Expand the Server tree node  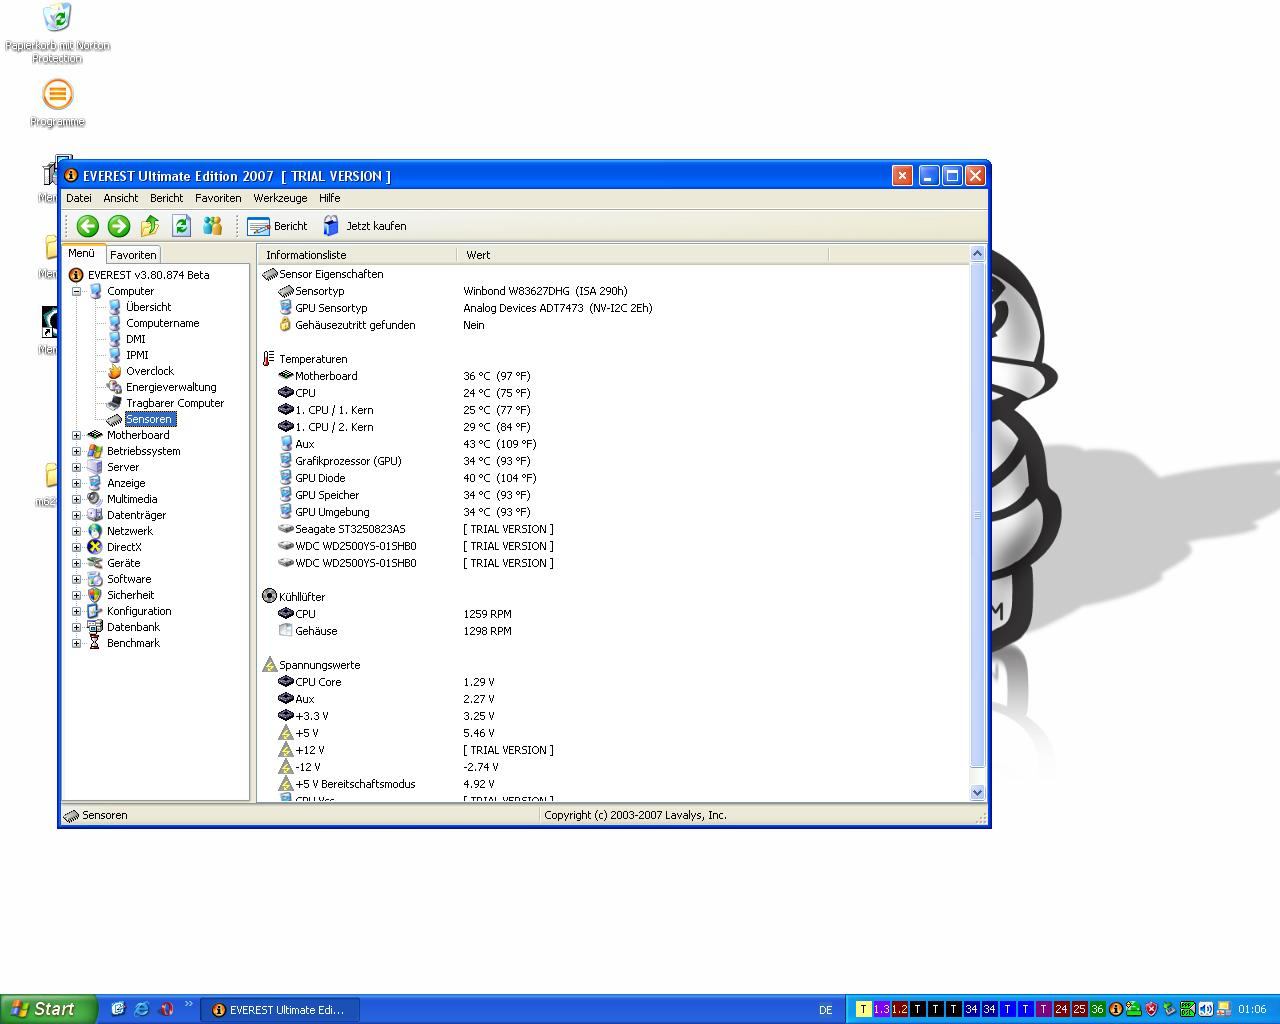click(76, 467)
